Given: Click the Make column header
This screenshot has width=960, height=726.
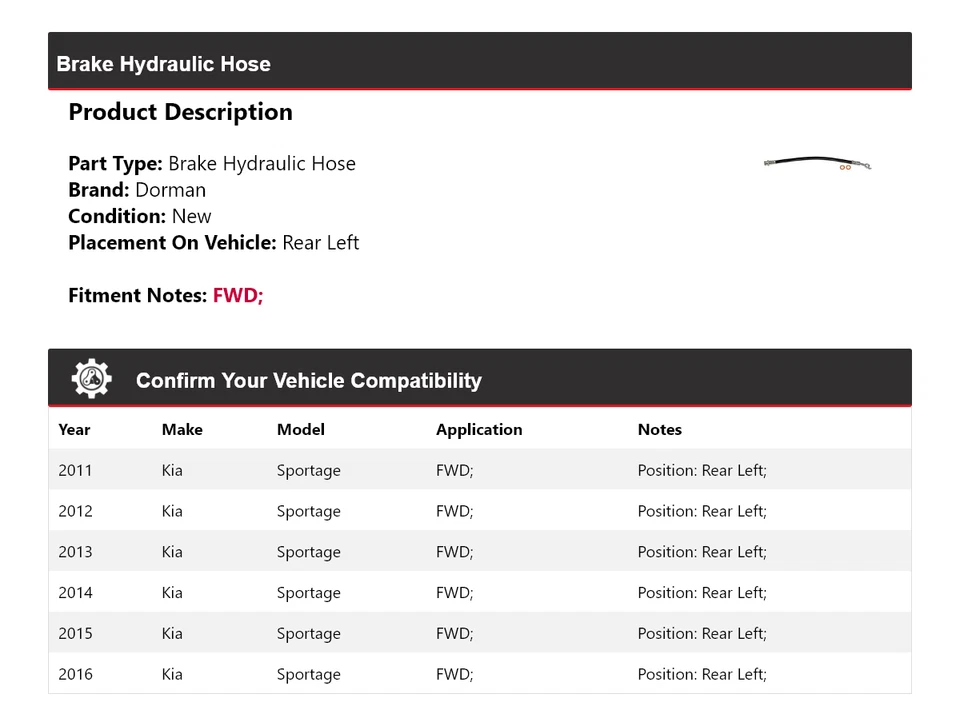Looking at the screenshot, I should point(182,429).
